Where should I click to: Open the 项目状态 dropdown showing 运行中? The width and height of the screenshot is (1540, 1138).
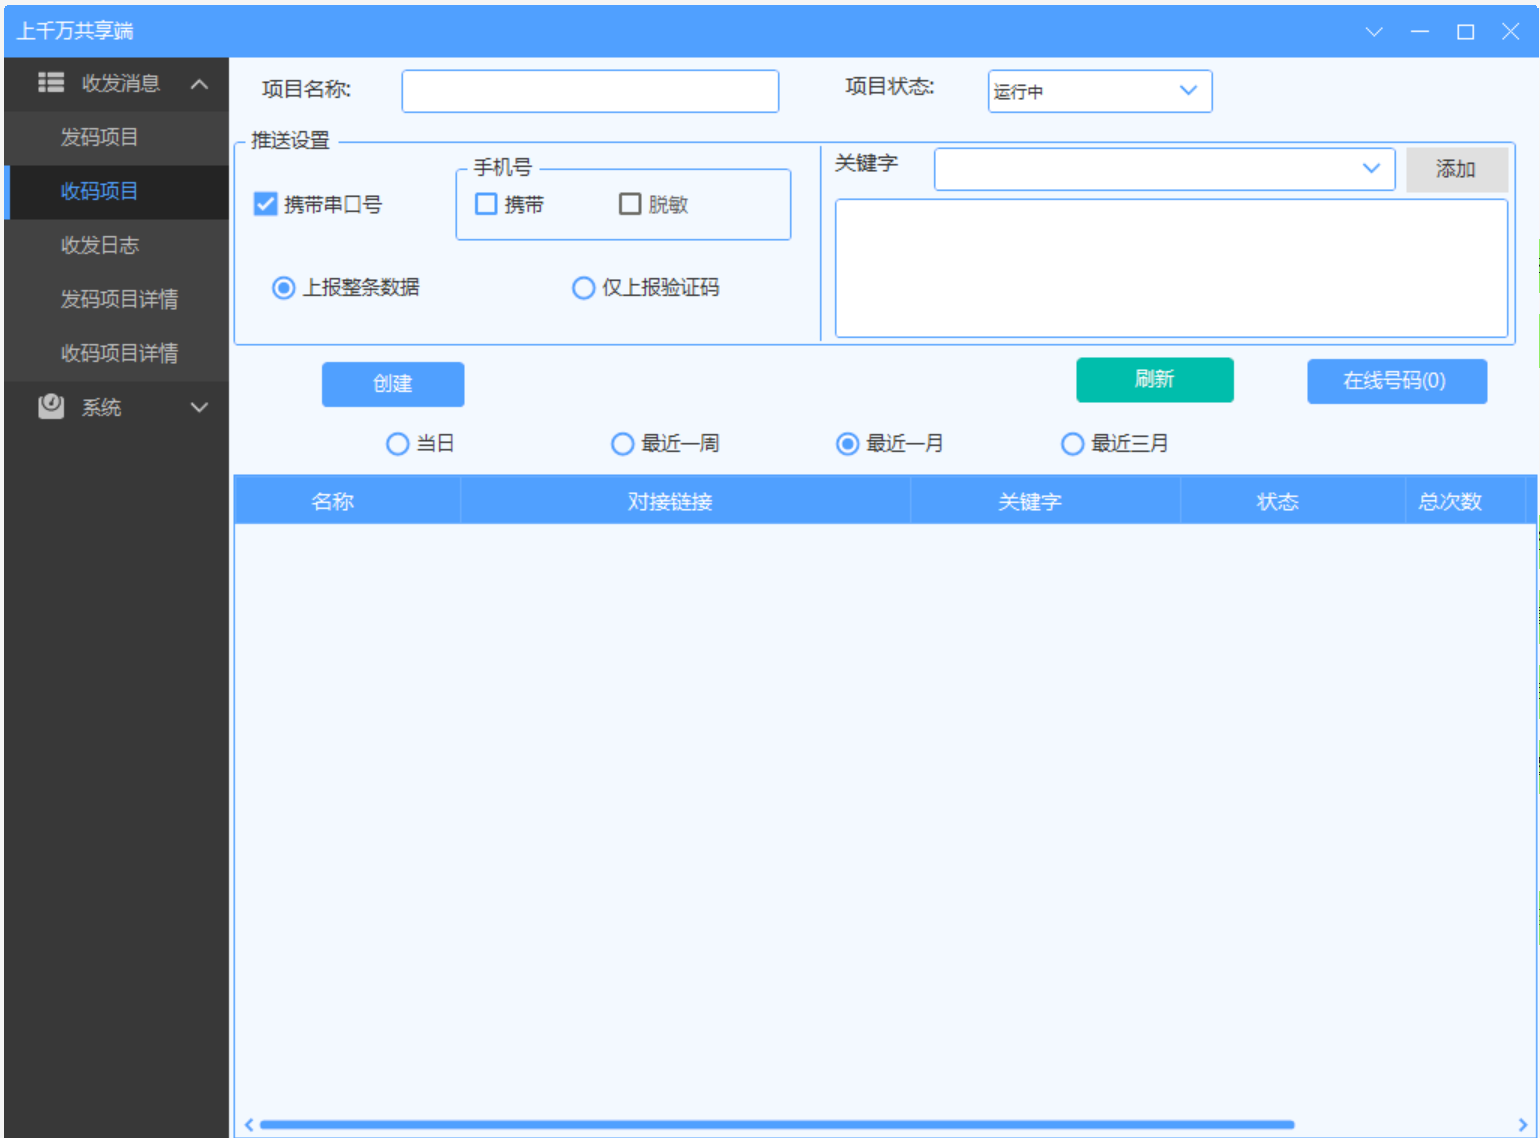point(1100,91)
